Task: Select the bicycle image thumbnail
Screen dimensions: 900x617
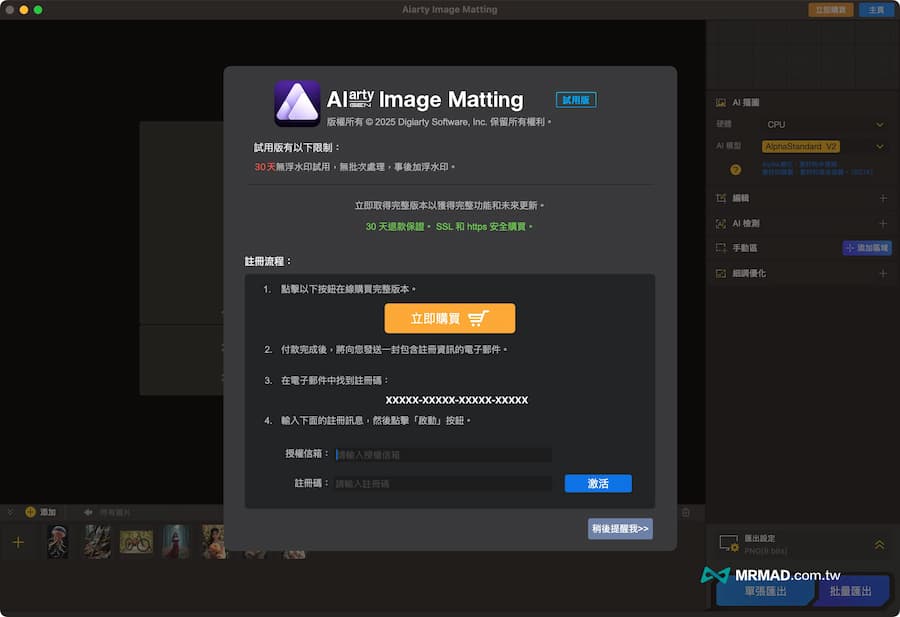Action: (x=135, y=542)
